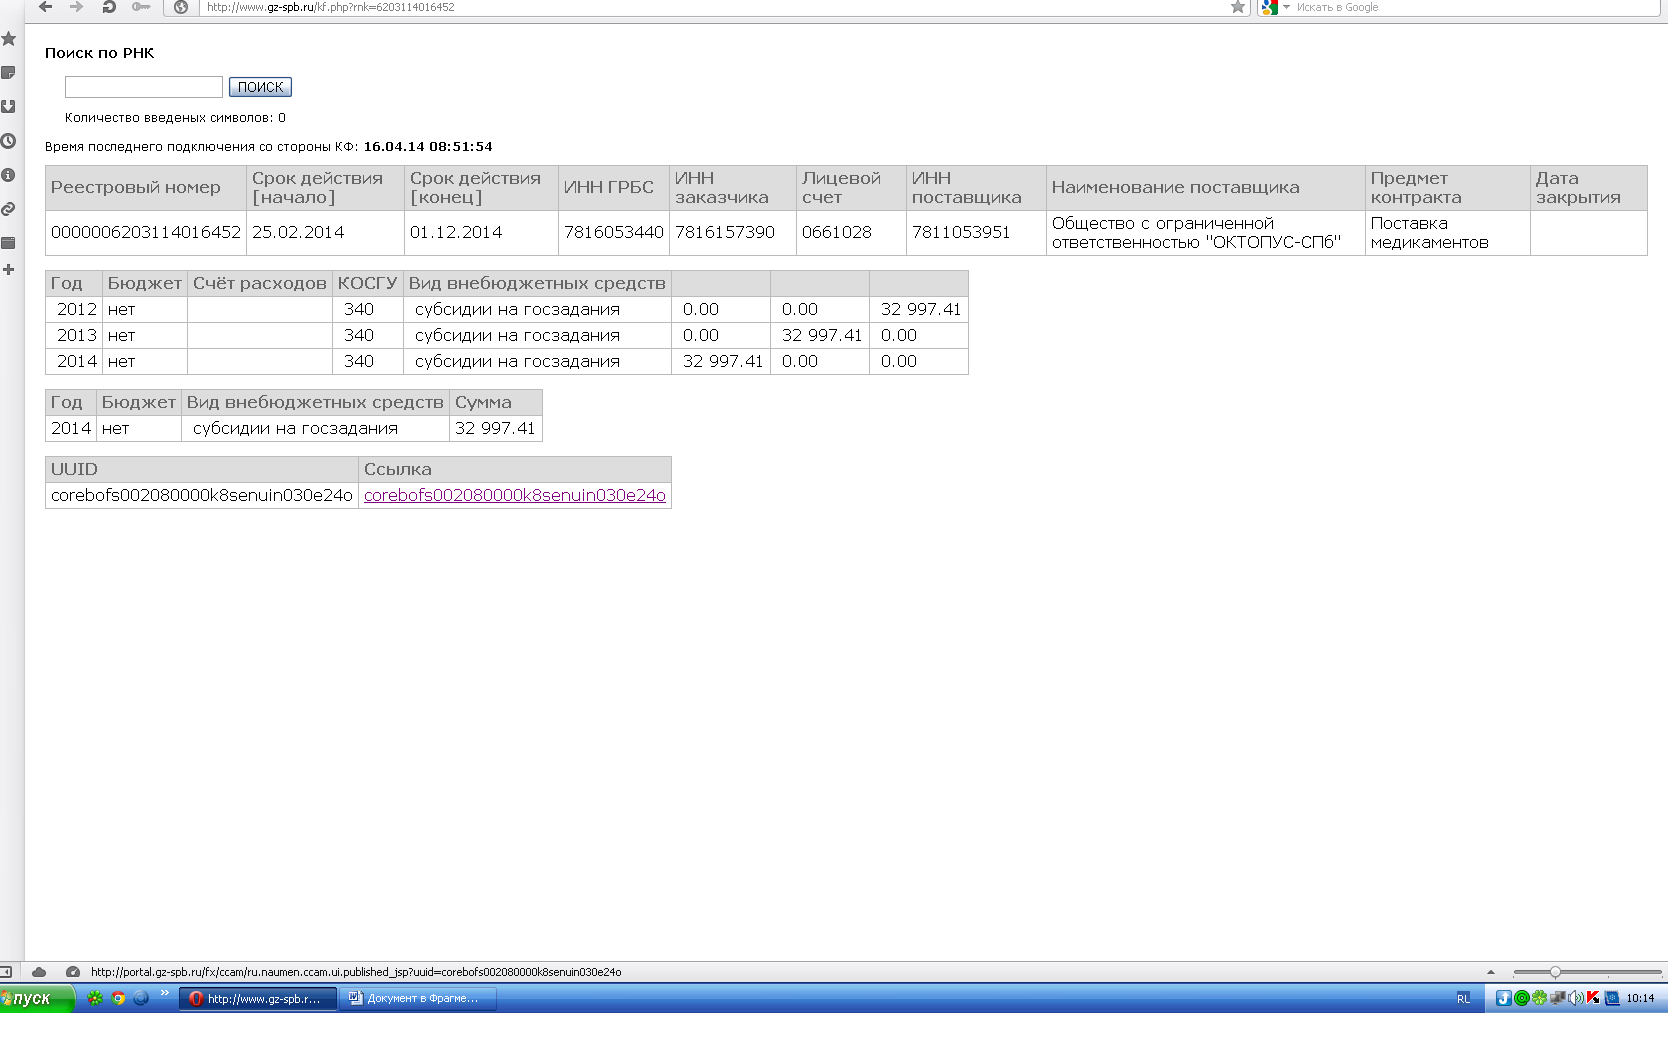Open the Google search engine dropdown arrow
The height and width of the screenshot is (1050, 1680).
point(1287,7)
